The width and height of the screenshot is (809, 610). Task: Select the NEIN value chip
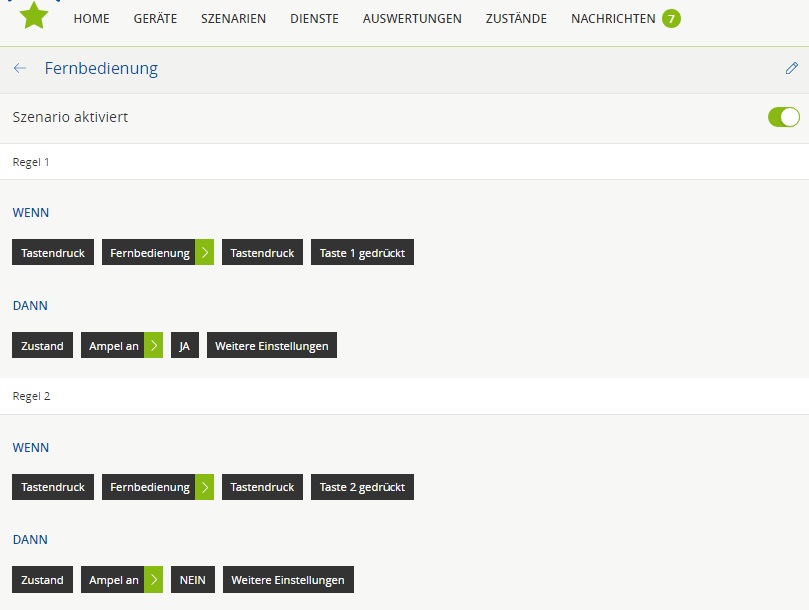pyautogui.click(x=193, y=580)
